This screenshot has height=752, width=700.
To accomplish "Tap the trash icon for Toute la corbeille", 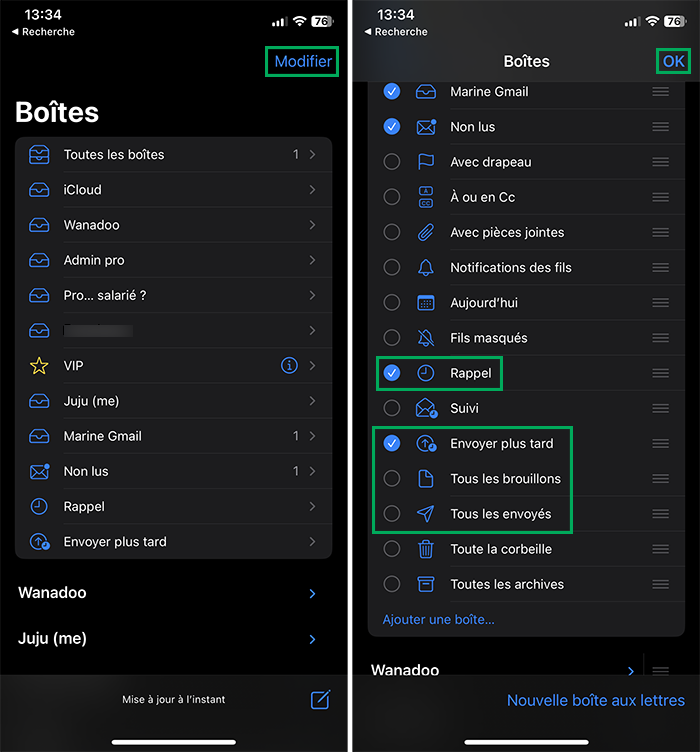I will [x=425, y=549].
